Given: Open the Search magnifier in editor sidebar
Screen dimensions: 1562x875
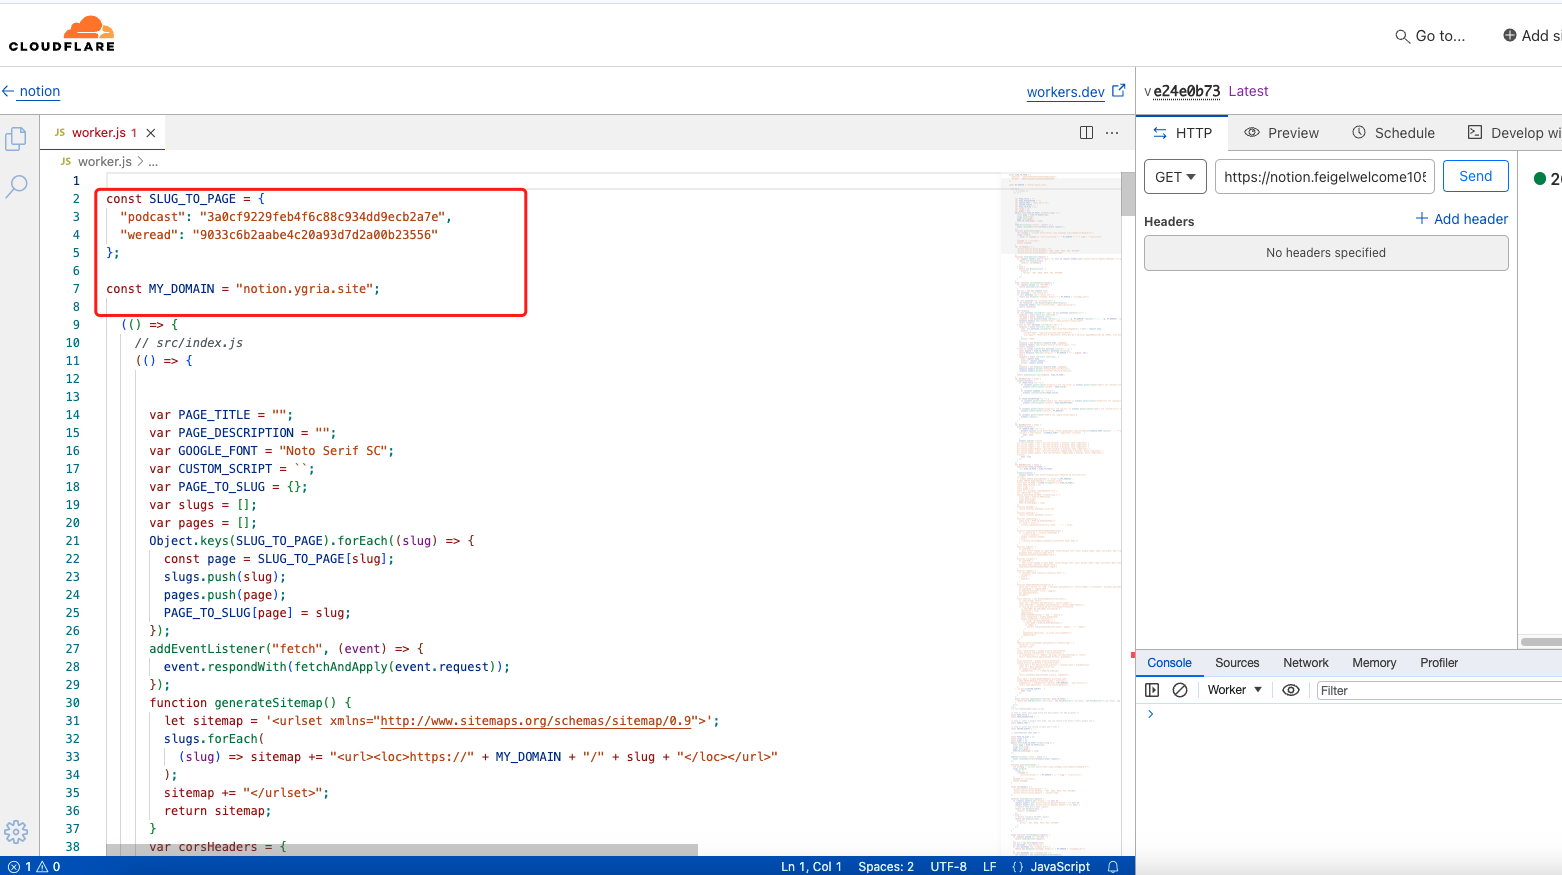Looking at the screenshot, I should [17, 186].
